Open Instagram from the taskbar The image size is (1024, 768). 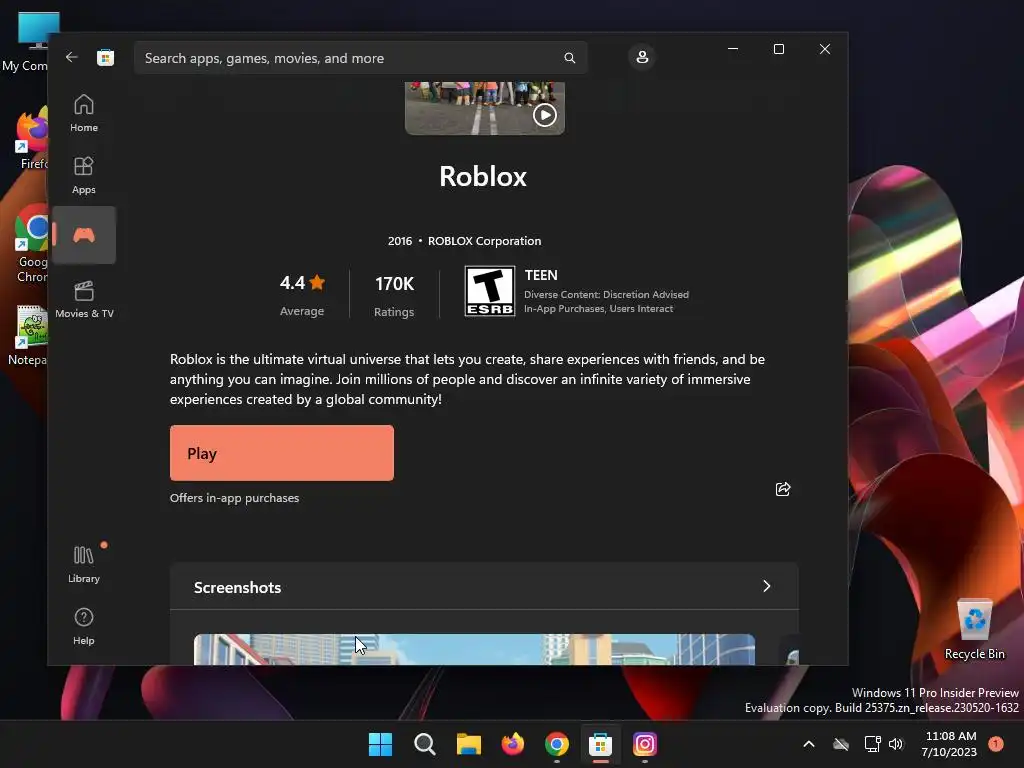click(645, 744)
